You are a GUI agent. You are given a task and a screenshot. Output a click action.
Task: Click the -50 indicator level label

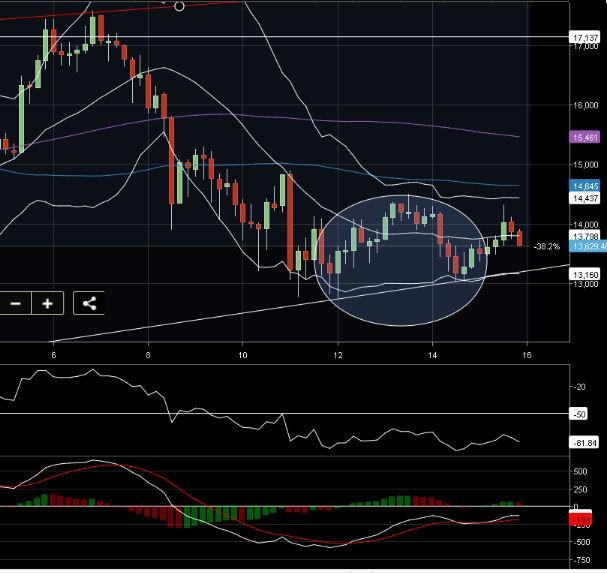coord(579,414)
